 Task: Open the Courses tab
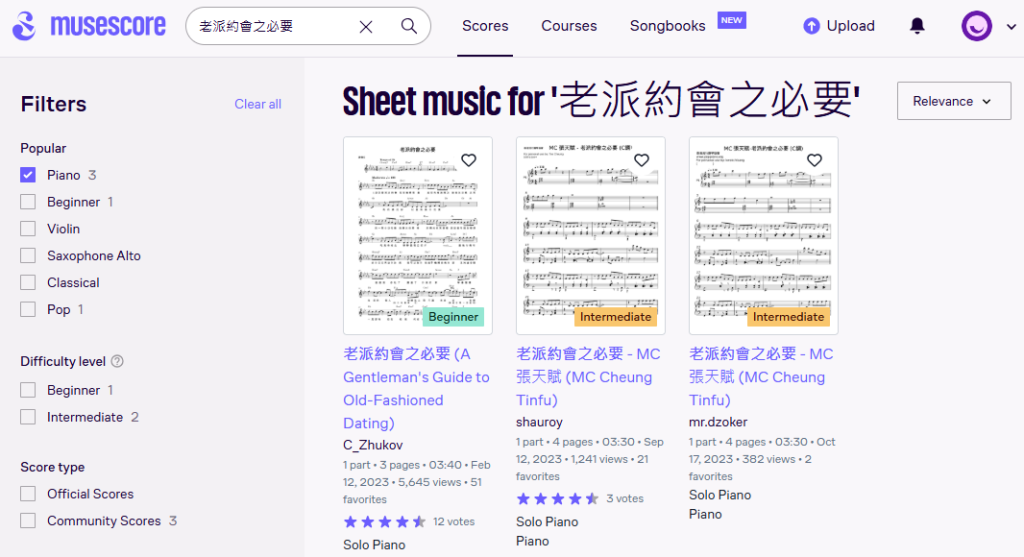[569, 26]
